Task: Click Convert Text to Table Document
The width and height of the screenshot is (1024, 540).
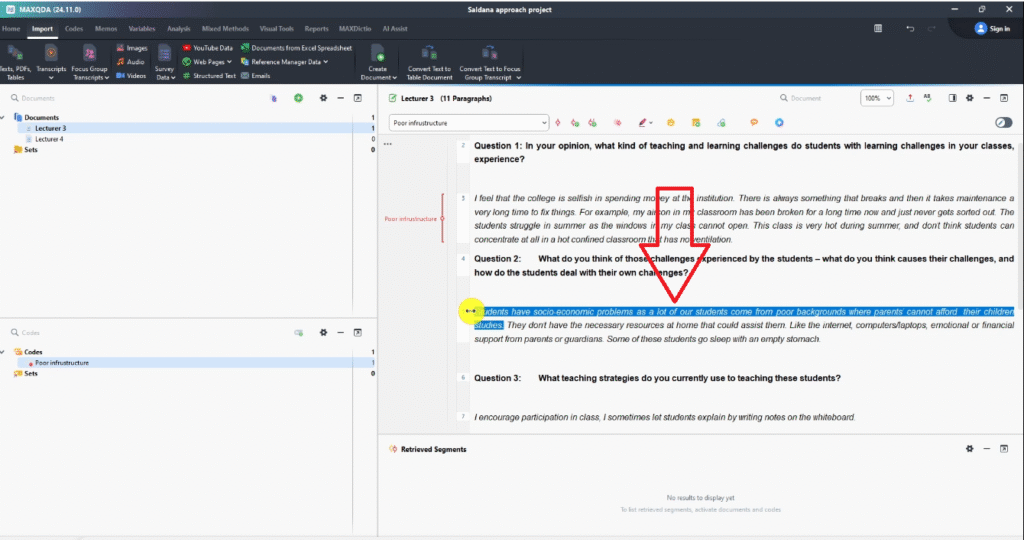Action: (x=429, y=60)
